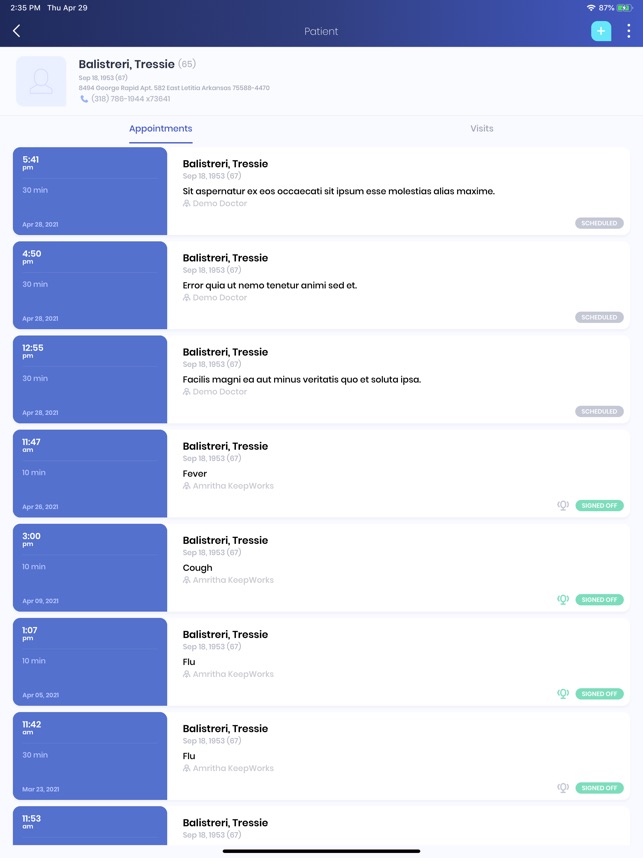
Task: Select text 'Error quia ut nemo tenetur animi sed et.'
Action: (x=270, y=286)
